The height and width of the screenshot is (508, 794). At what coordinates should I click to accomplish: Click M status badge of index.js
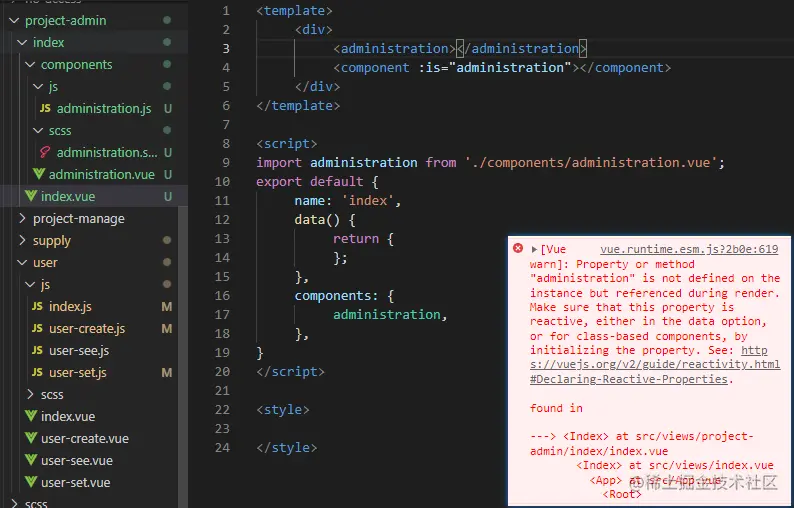[x=167, y=306]
